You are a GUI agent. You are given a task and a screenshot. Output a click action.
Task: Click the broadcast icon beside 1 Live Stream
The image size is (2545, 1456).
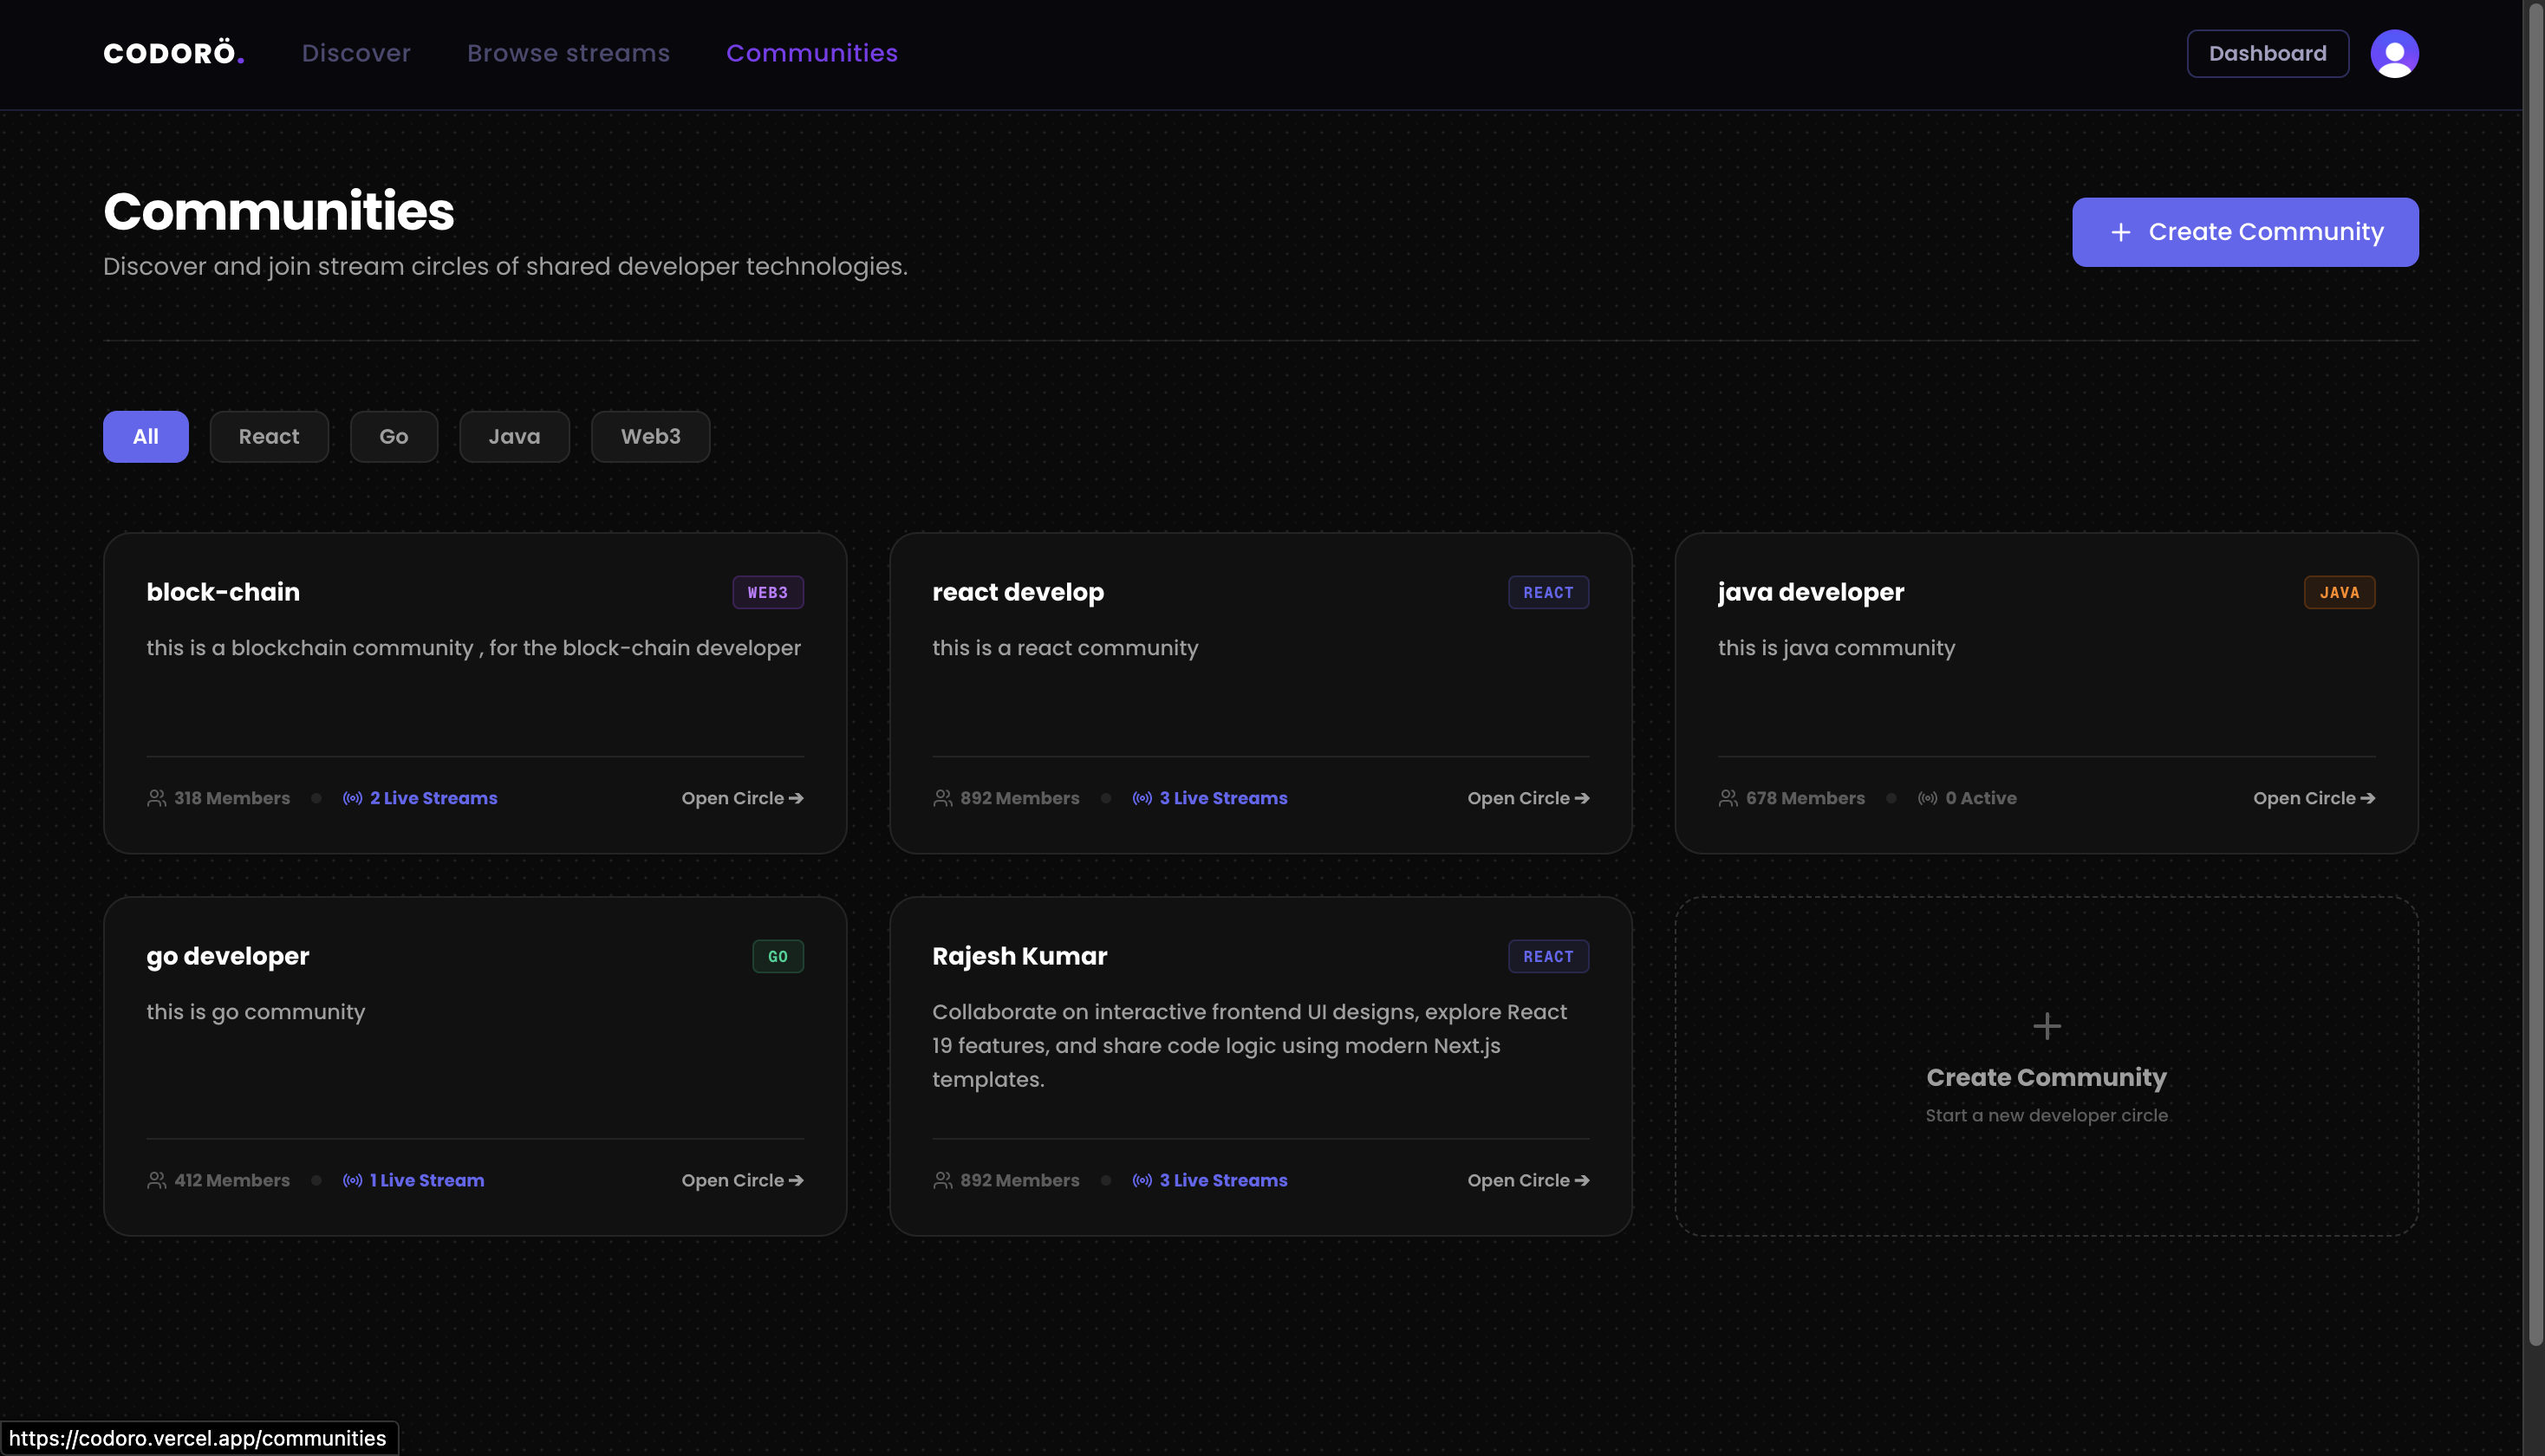click(352, 1180)
